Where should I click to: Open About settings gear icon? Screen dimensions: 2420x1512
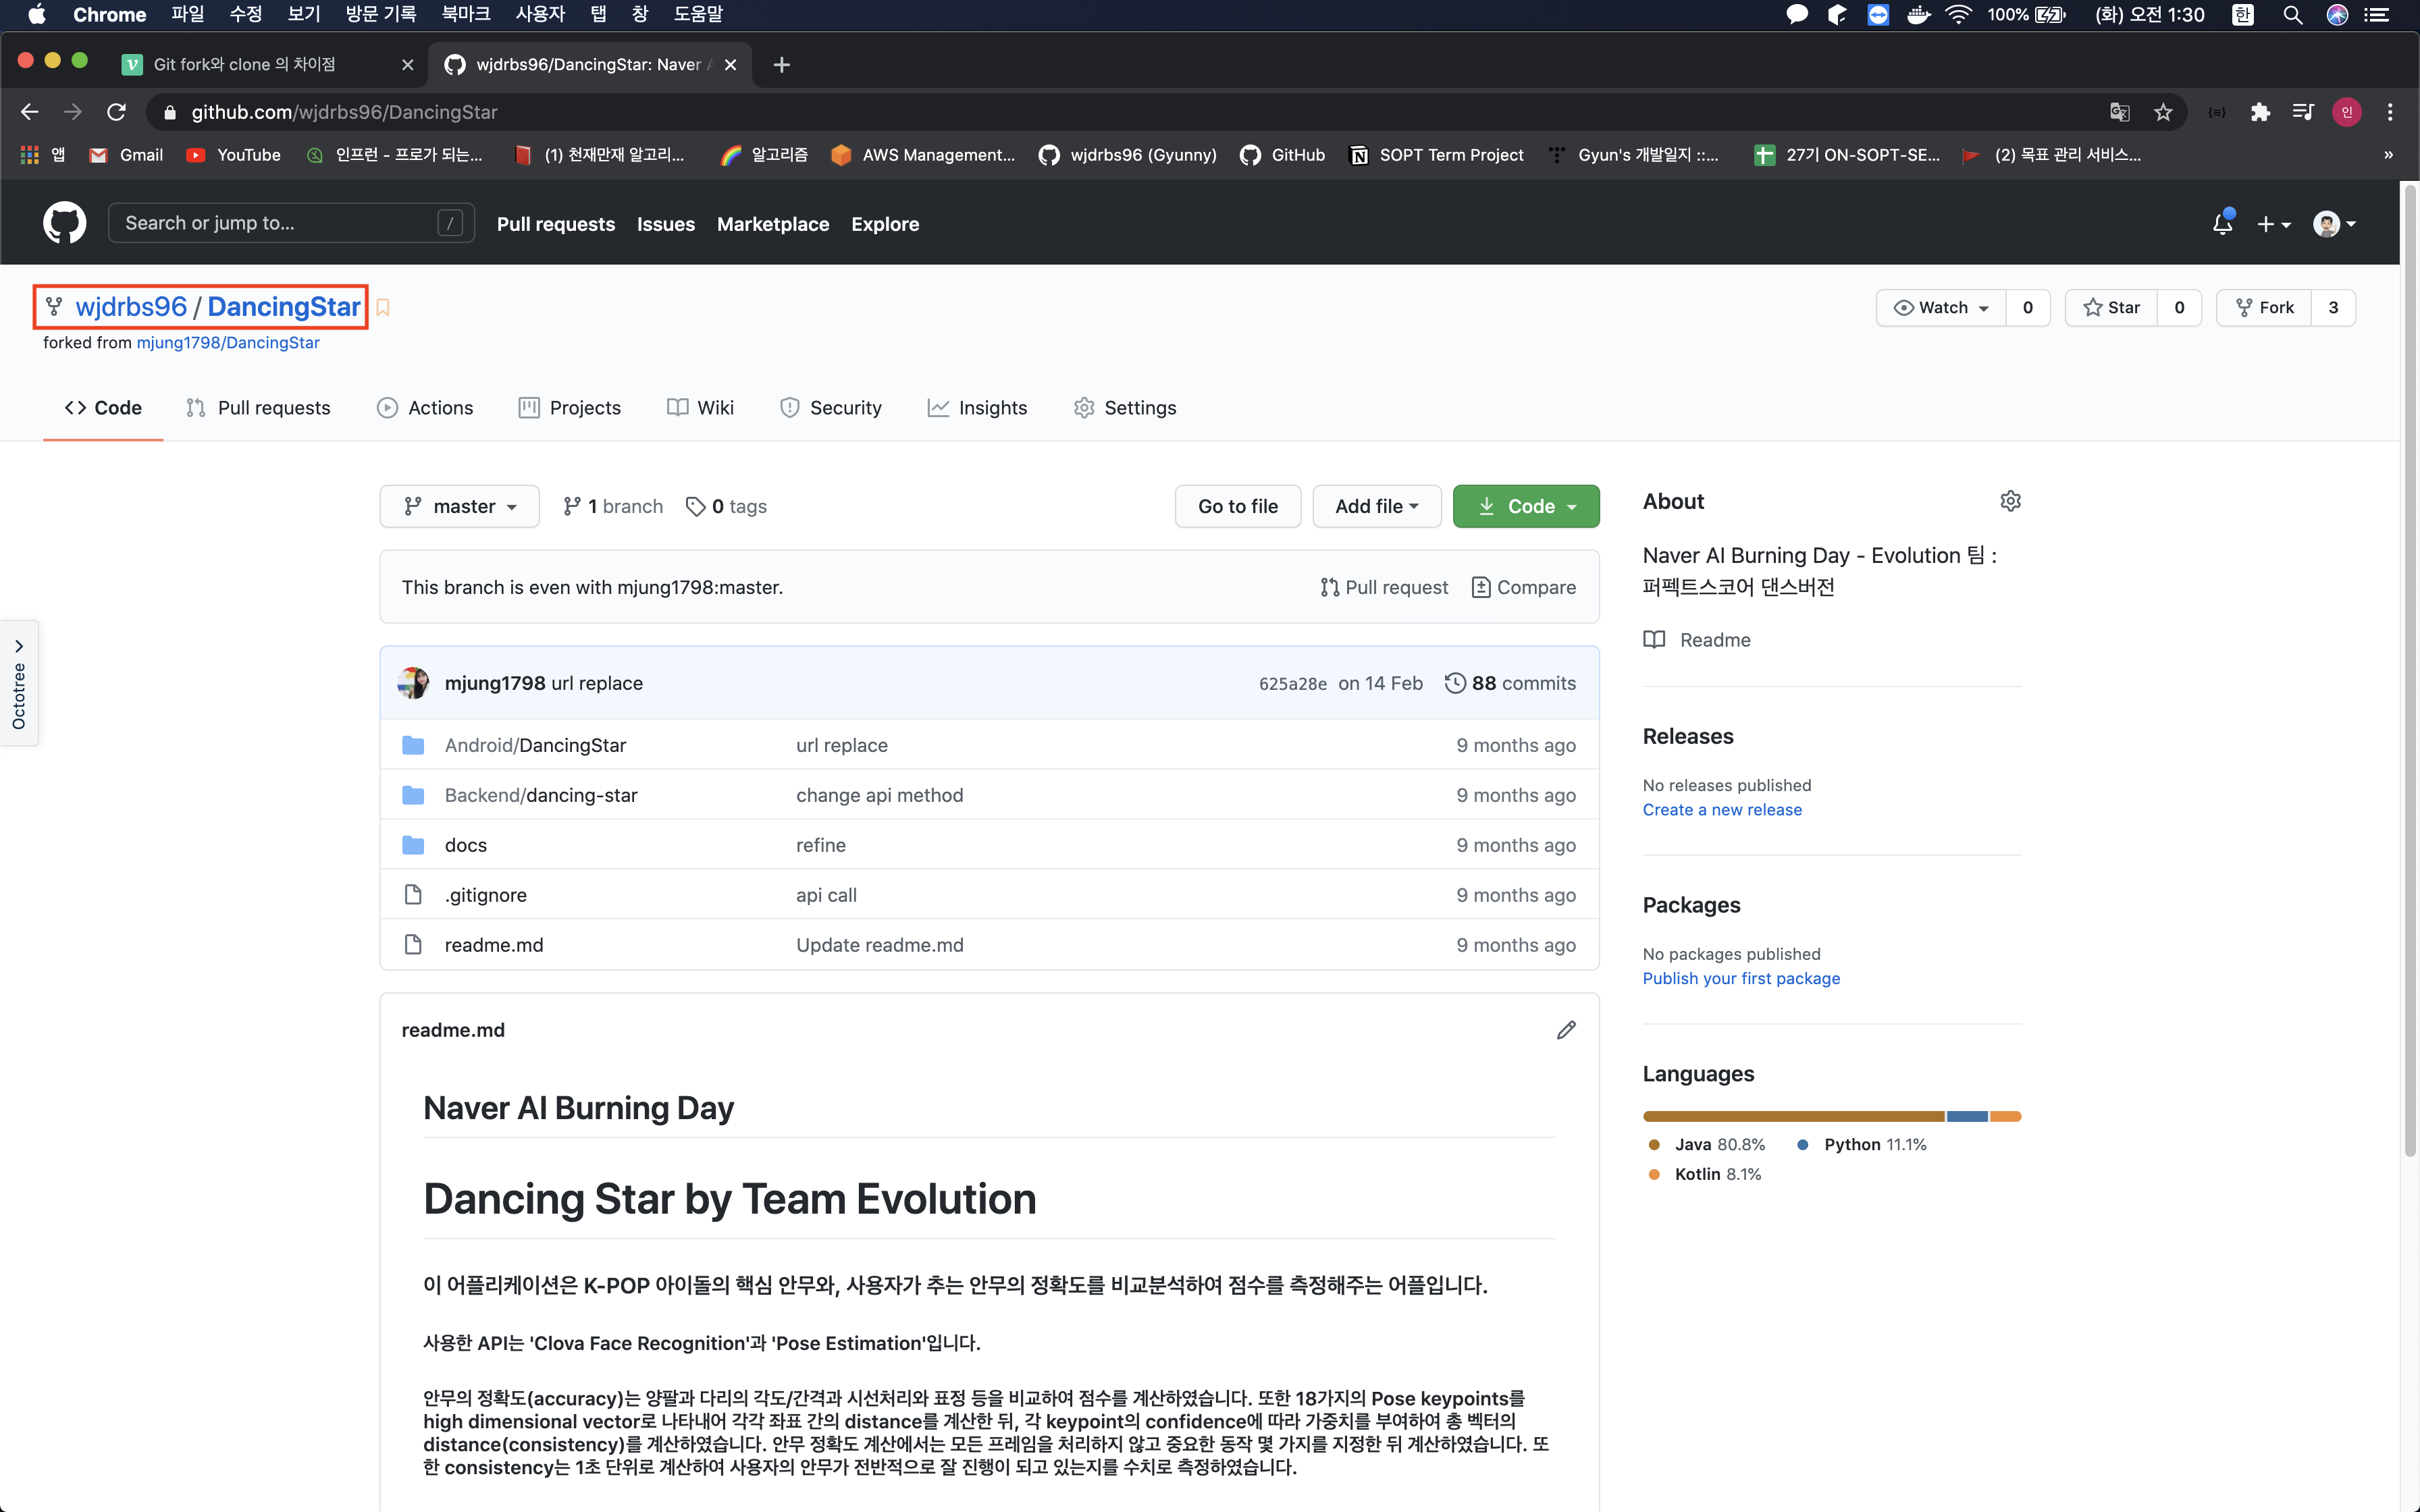pos(2010,501)
